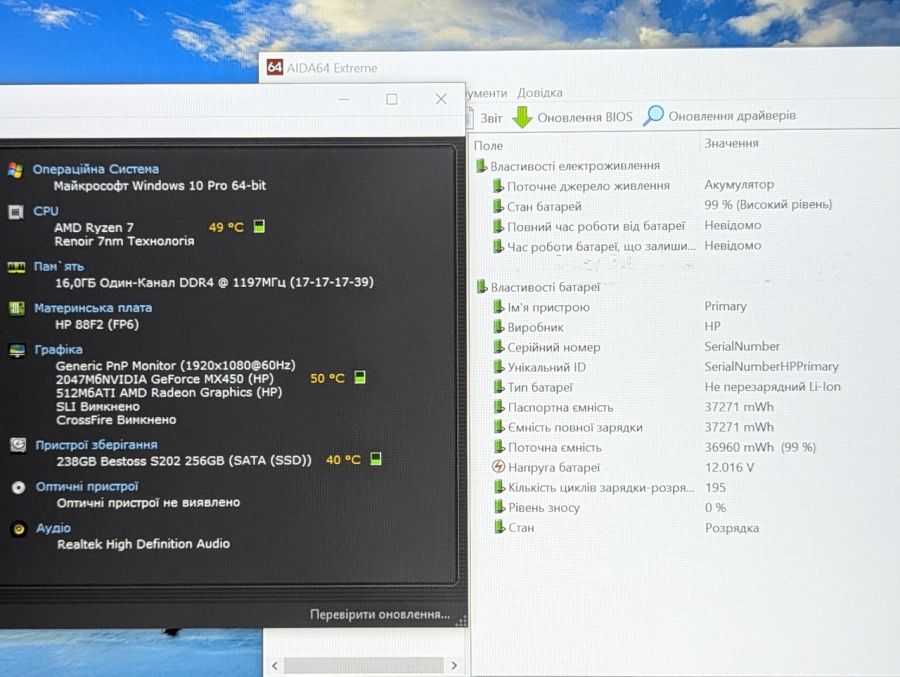Click the disc icon beside Оптичні пристрої
Image resolution: width=900 pixels, height=677 pixels.
tap(18, 488)
